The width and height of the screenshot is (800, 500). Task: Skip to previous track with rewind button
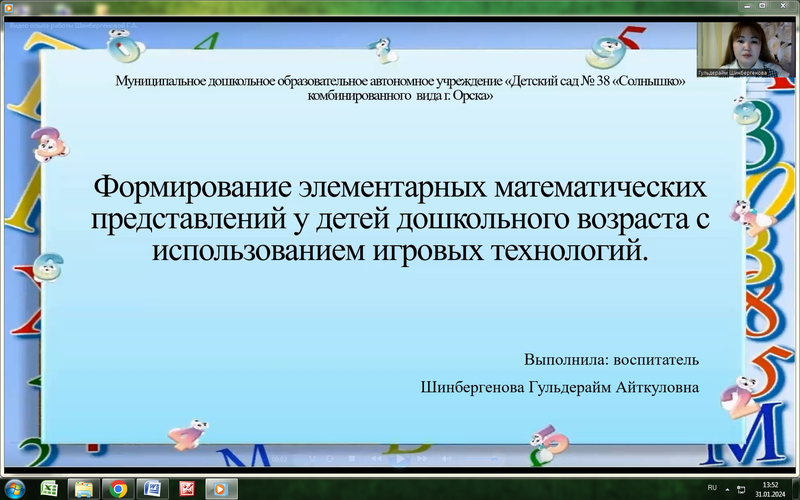(376, 459)
